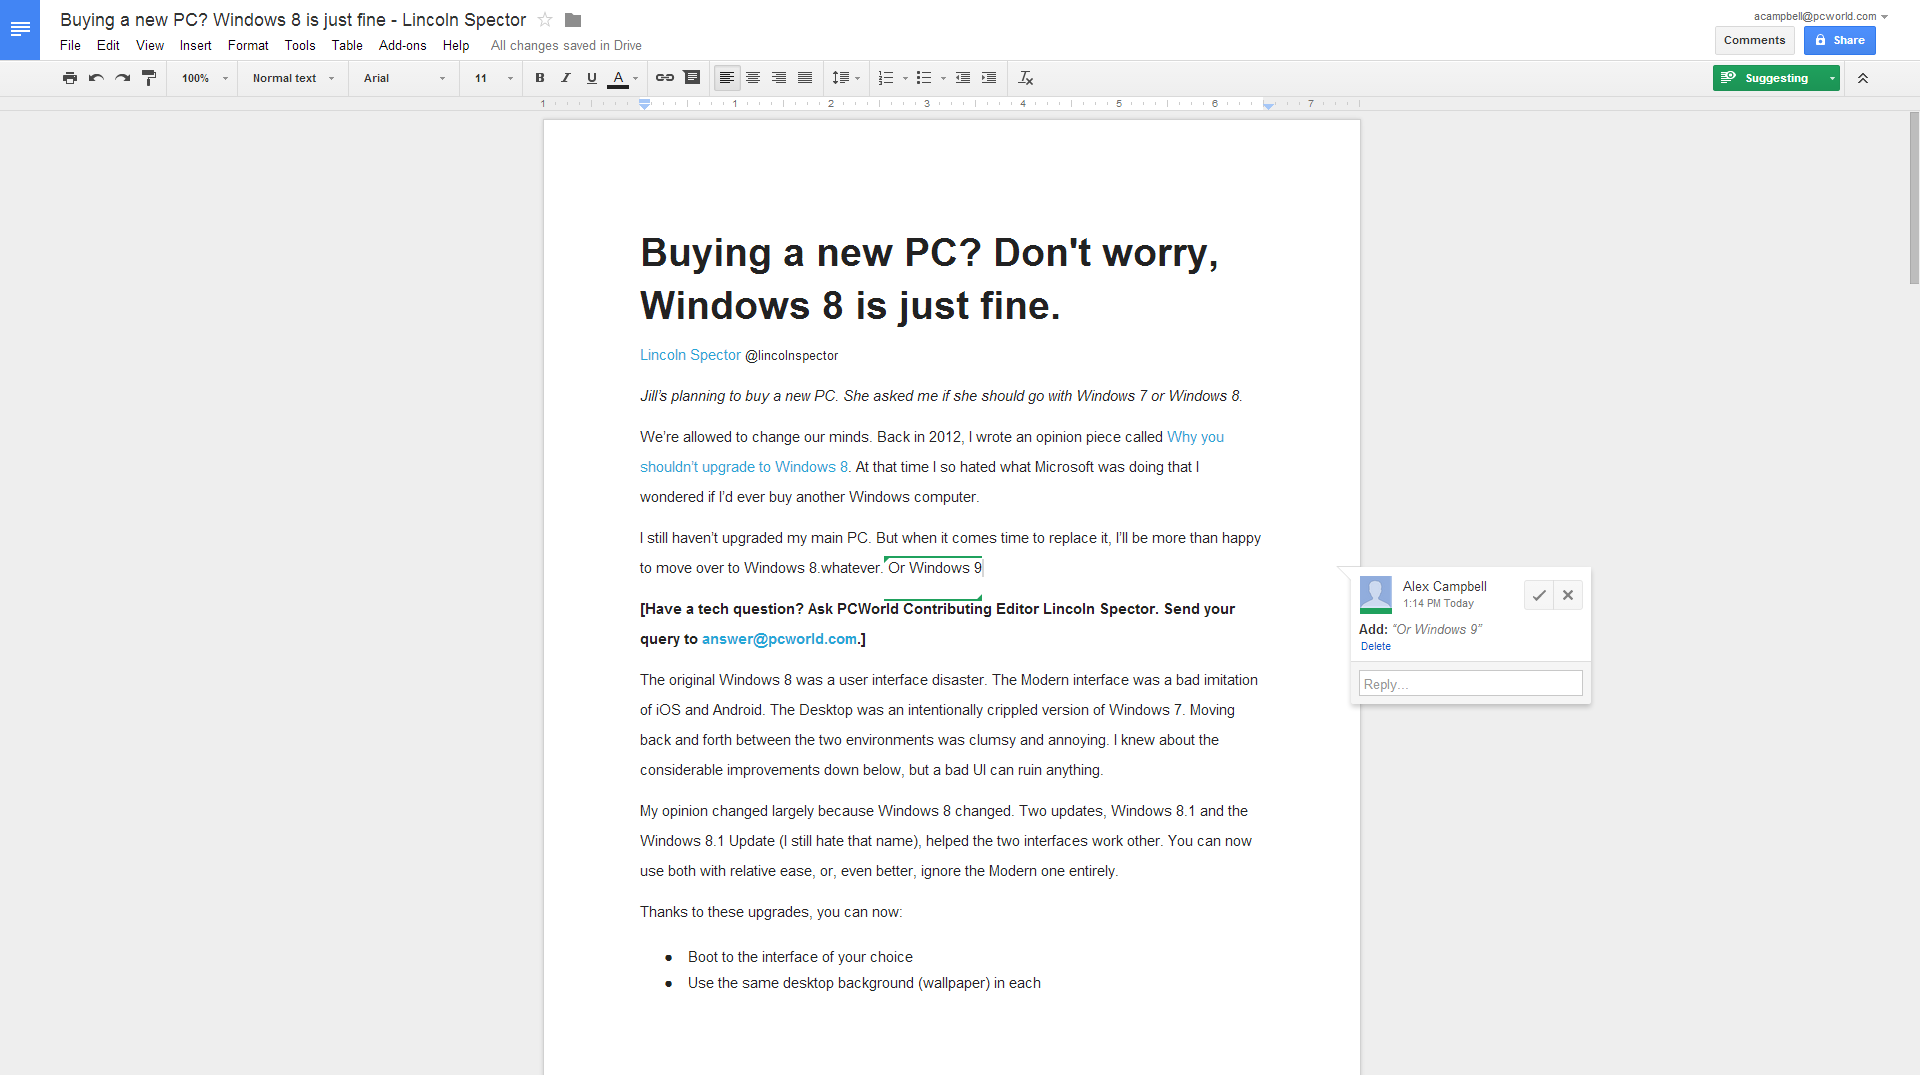Click the Docs home icon

[20, 29]
